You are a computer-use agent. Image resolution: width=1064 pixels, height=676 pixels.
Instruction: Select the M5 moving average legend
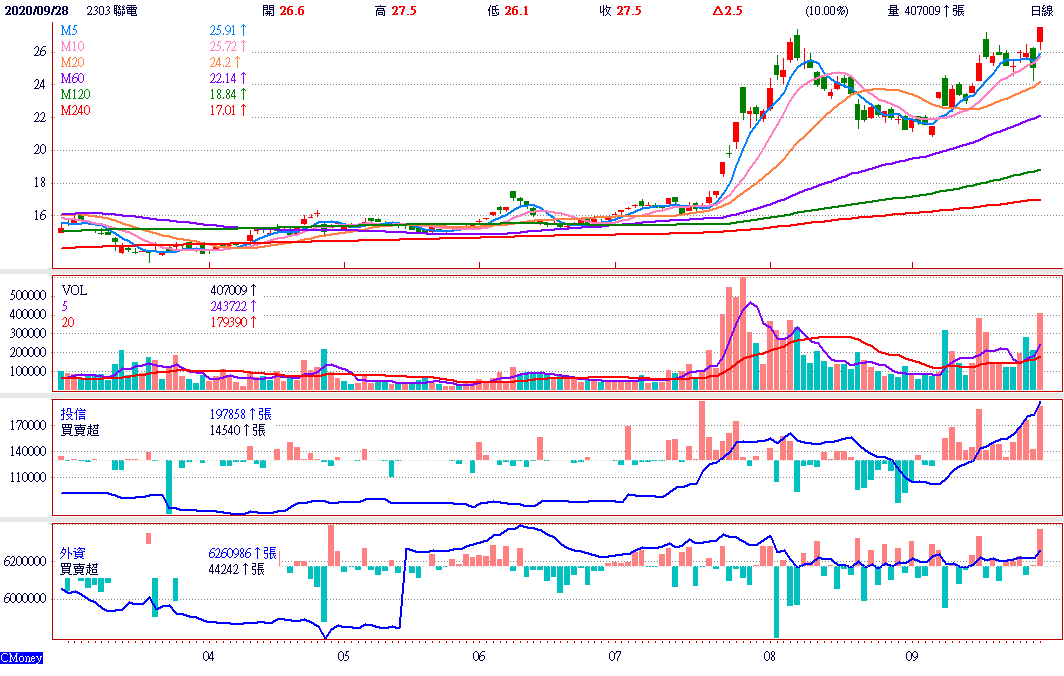pos(68,30)
